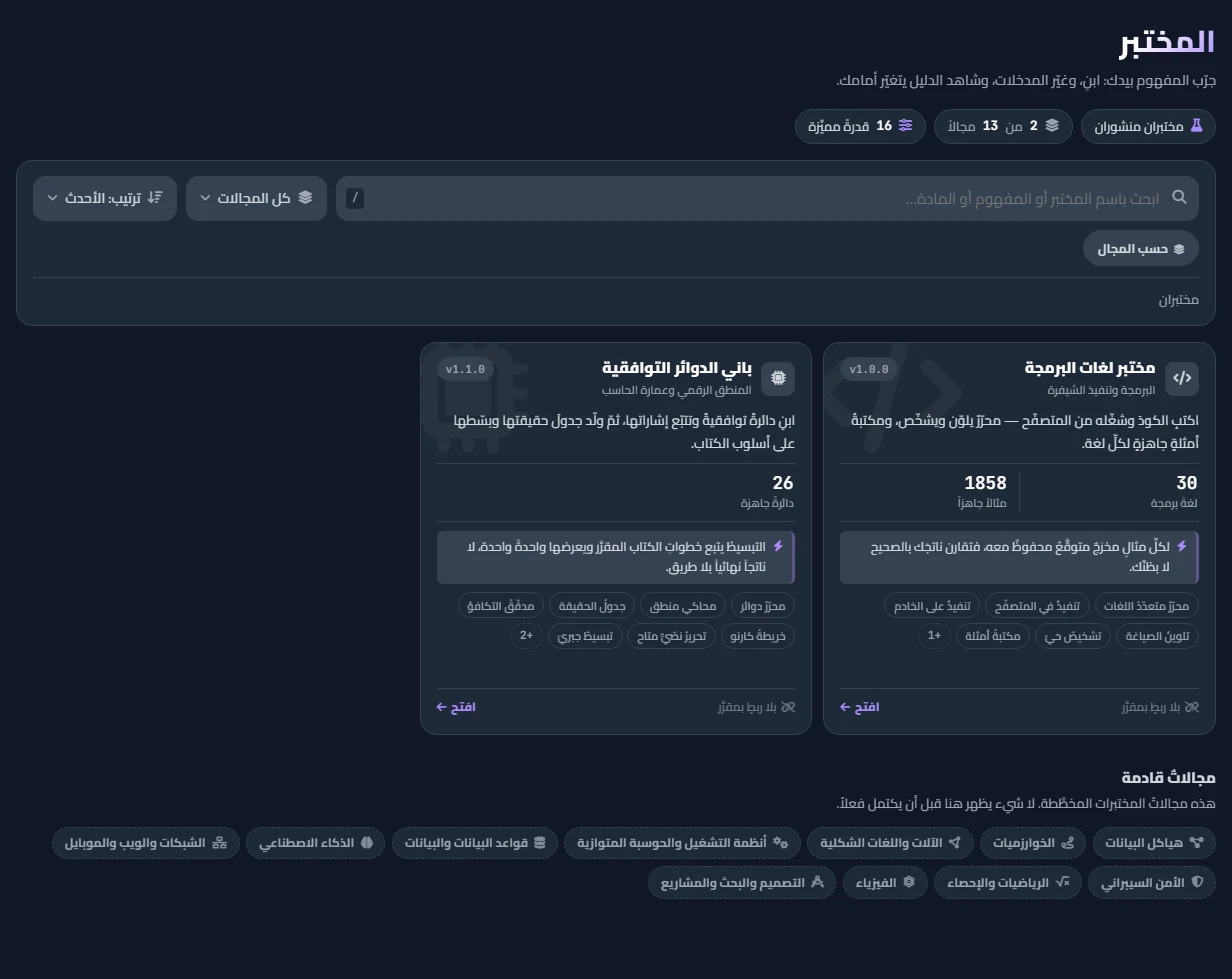Click the مختبران منشوران stat pill

(1148, 126)
